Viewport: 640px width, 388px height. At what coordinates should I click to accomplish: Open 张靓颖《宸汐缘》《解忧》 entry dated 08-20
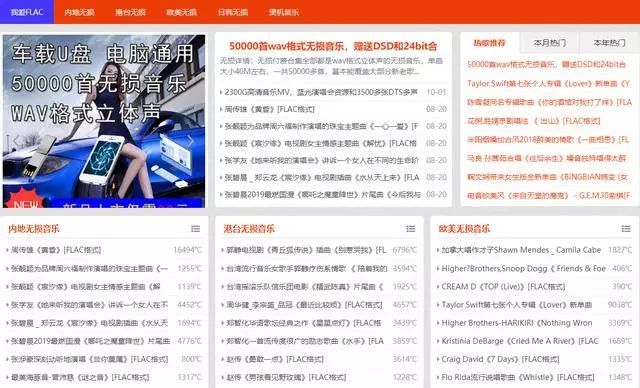tap(321, 144)
